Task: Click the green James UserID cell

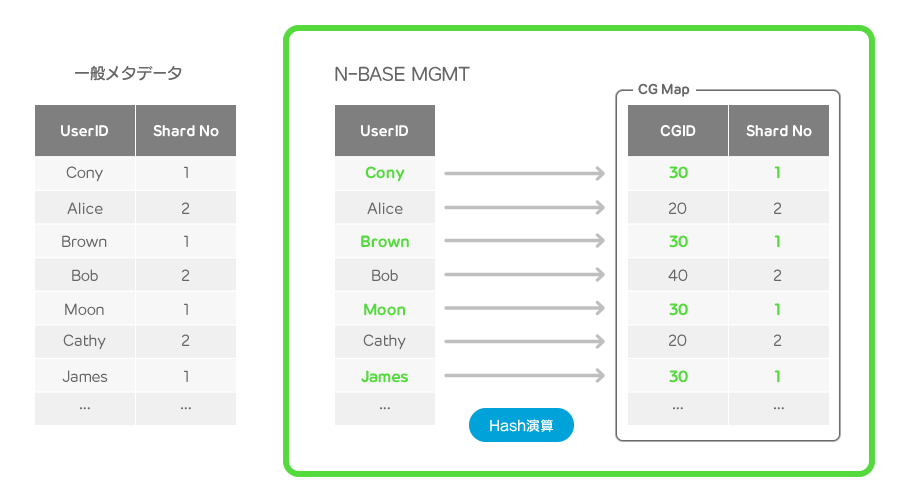Action: 385,376
